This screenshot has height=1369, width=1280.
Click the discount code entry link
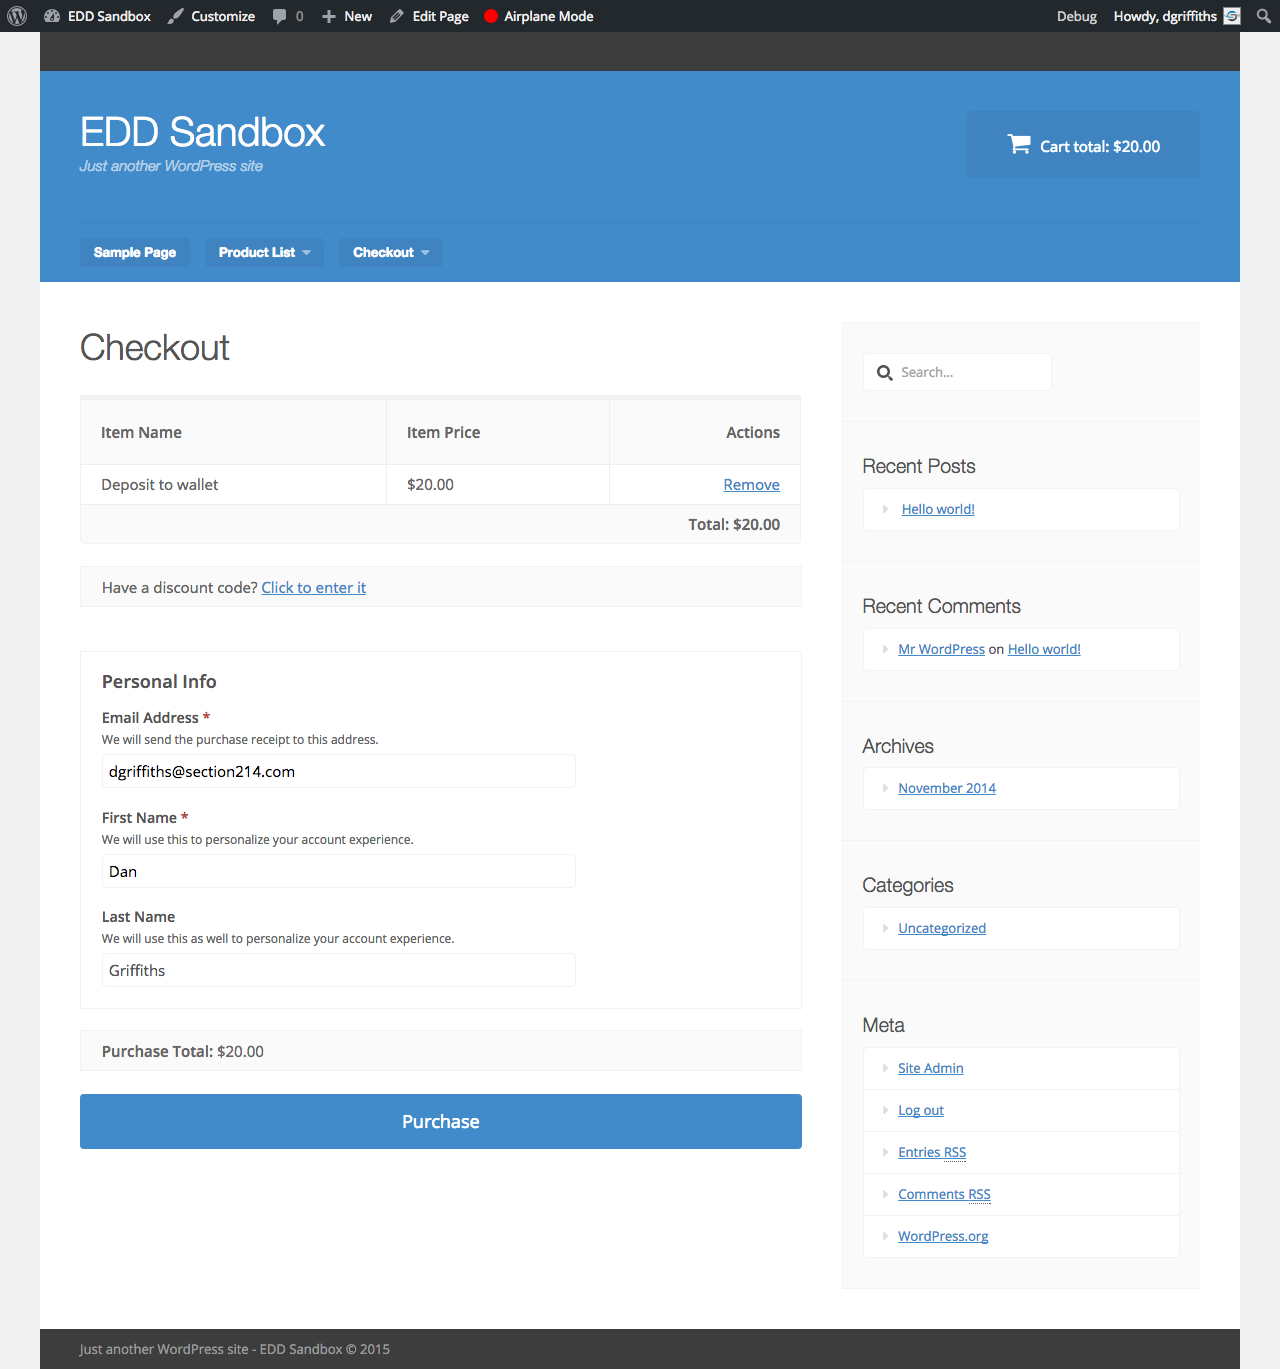tap(313, 588)
